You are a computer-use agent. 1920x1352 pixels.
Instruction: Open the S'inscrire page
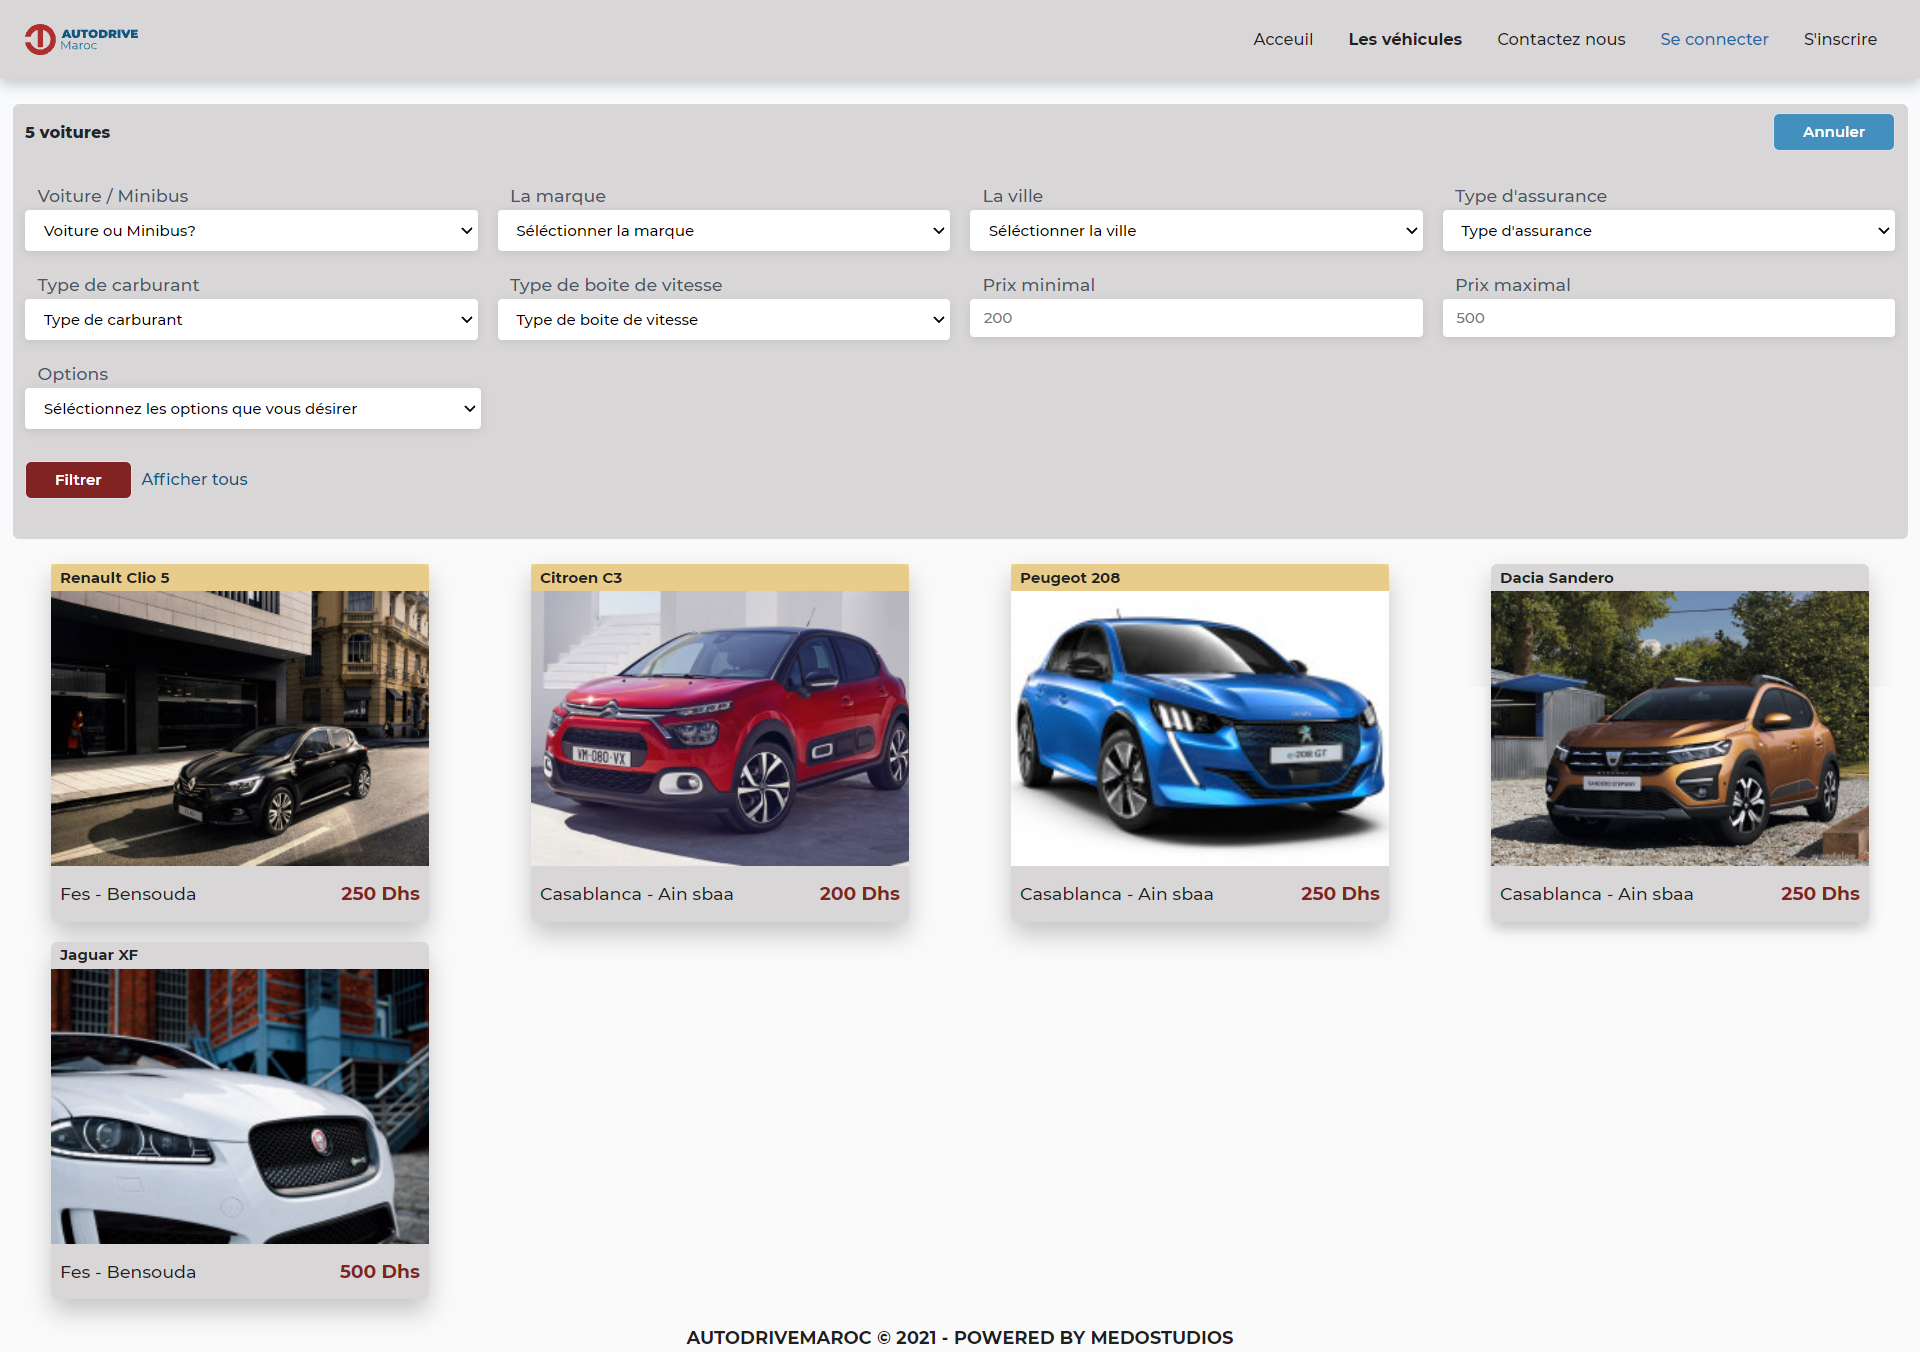coord(1840,39)
